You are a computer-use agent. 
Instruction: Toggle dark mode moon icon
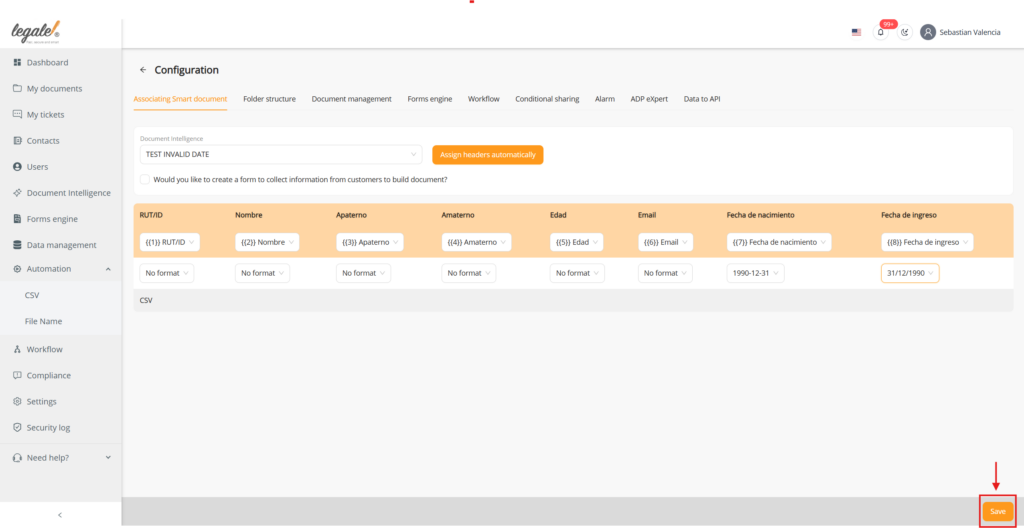pyautogui.click(x=904, y=32)
